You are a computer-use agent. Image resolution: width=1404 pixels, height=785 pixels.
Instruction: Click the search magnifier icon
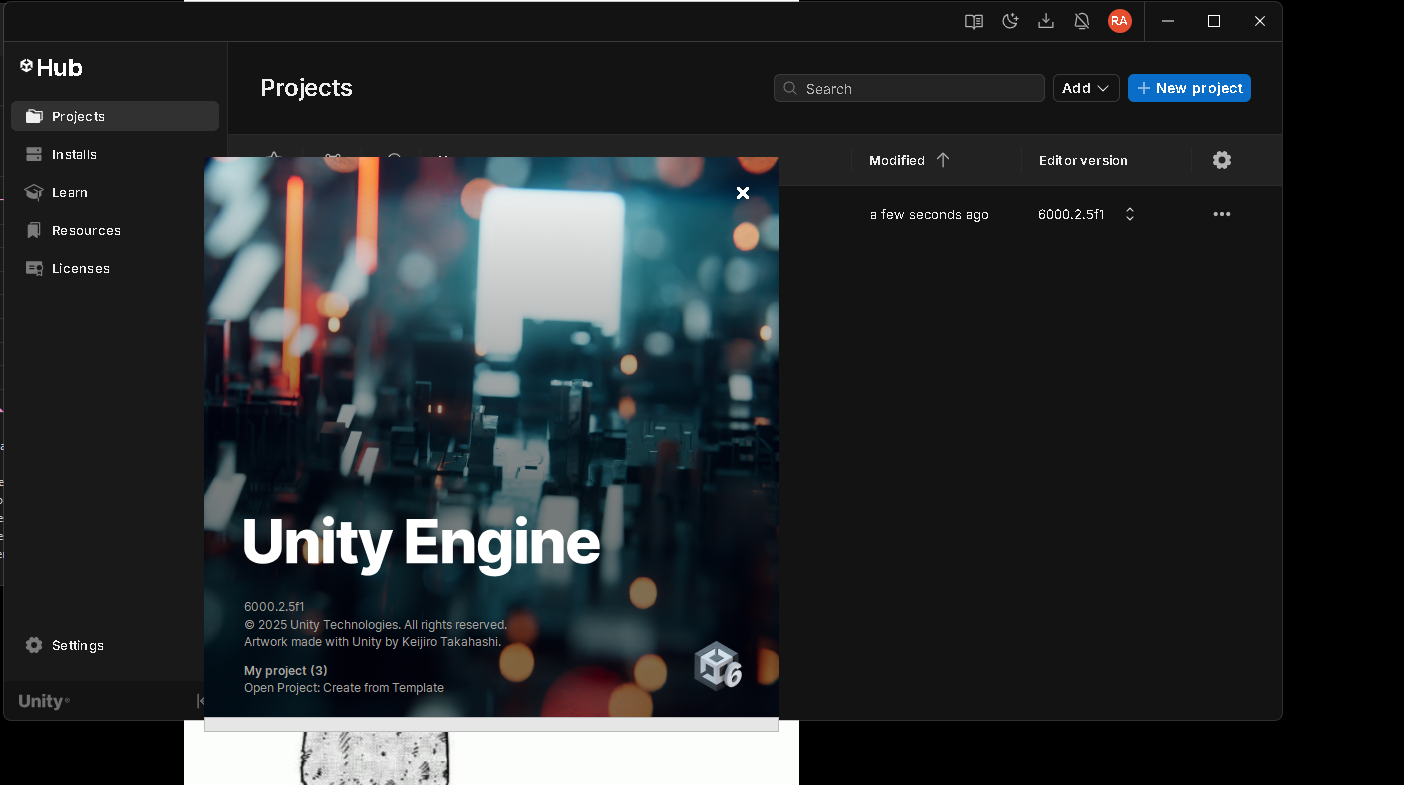[791, 88]
